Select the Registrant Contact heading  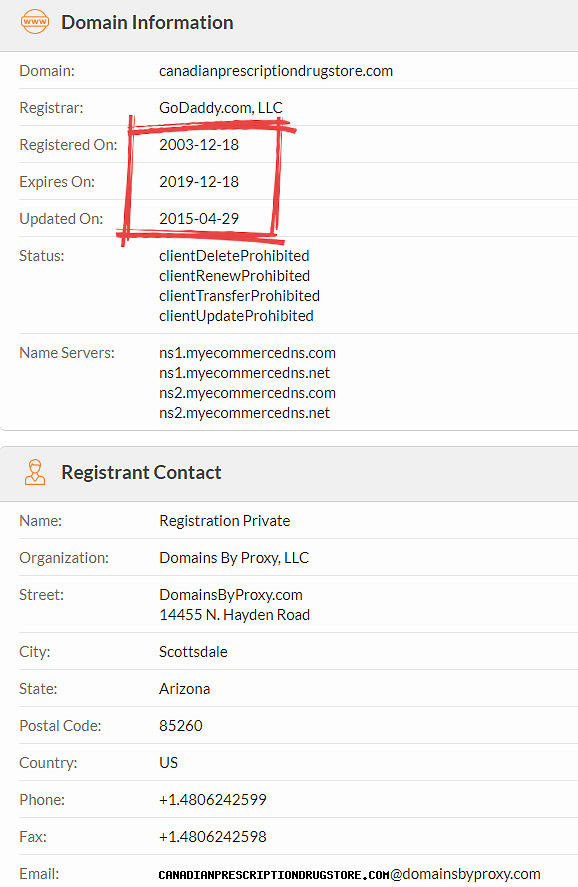[141, 472]
